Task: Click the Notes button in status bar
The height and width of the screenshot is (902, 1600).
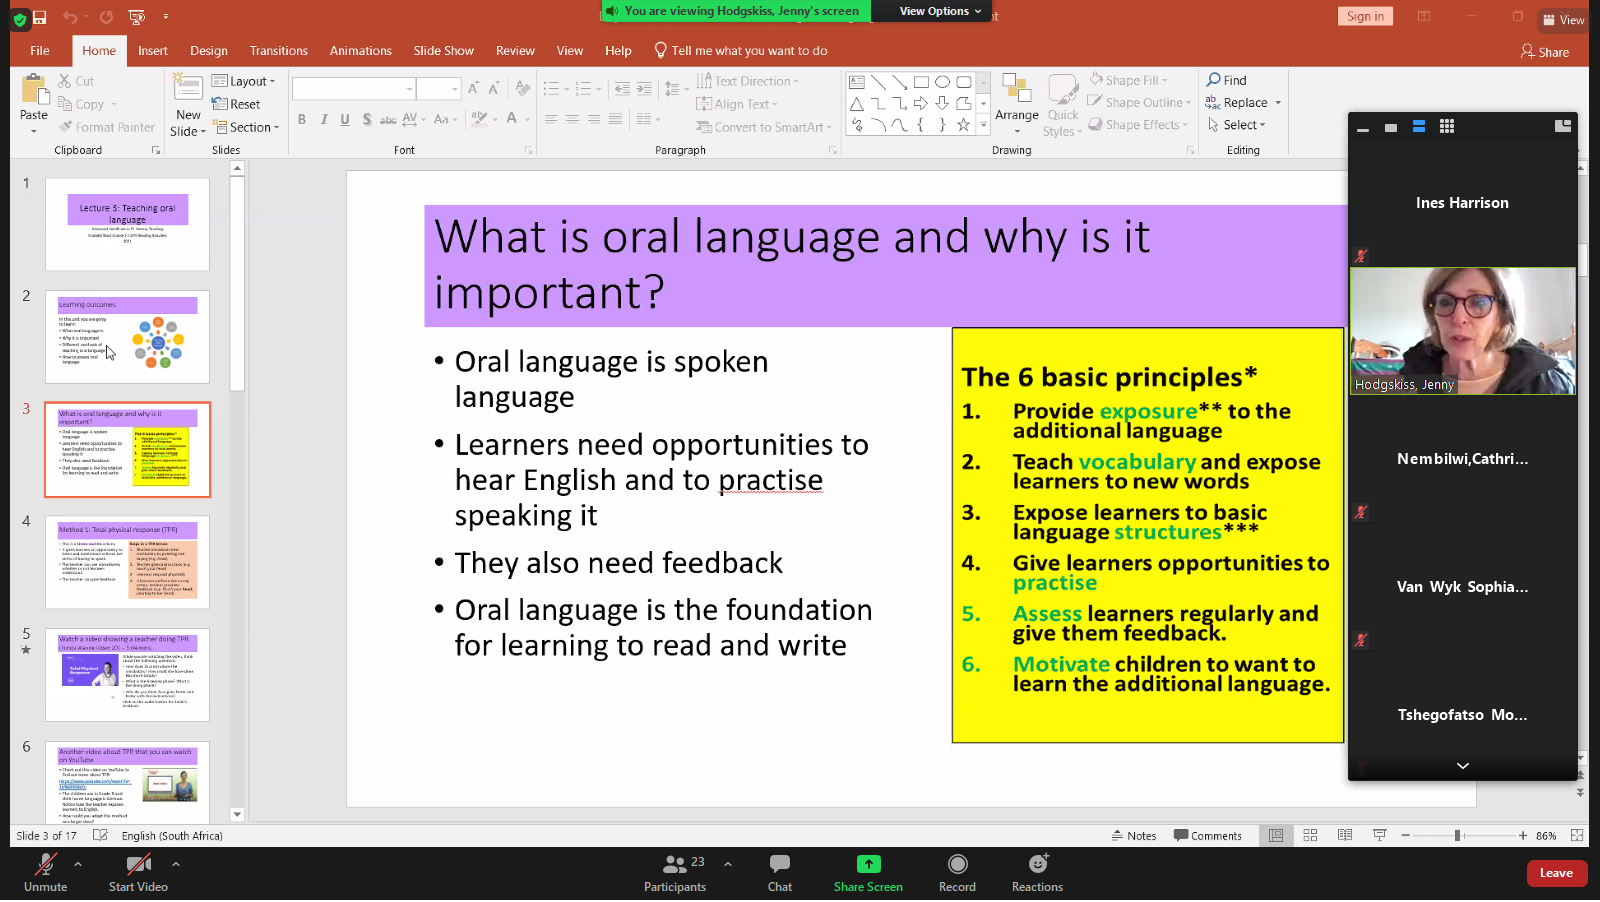Action: tap(1134, 836)
